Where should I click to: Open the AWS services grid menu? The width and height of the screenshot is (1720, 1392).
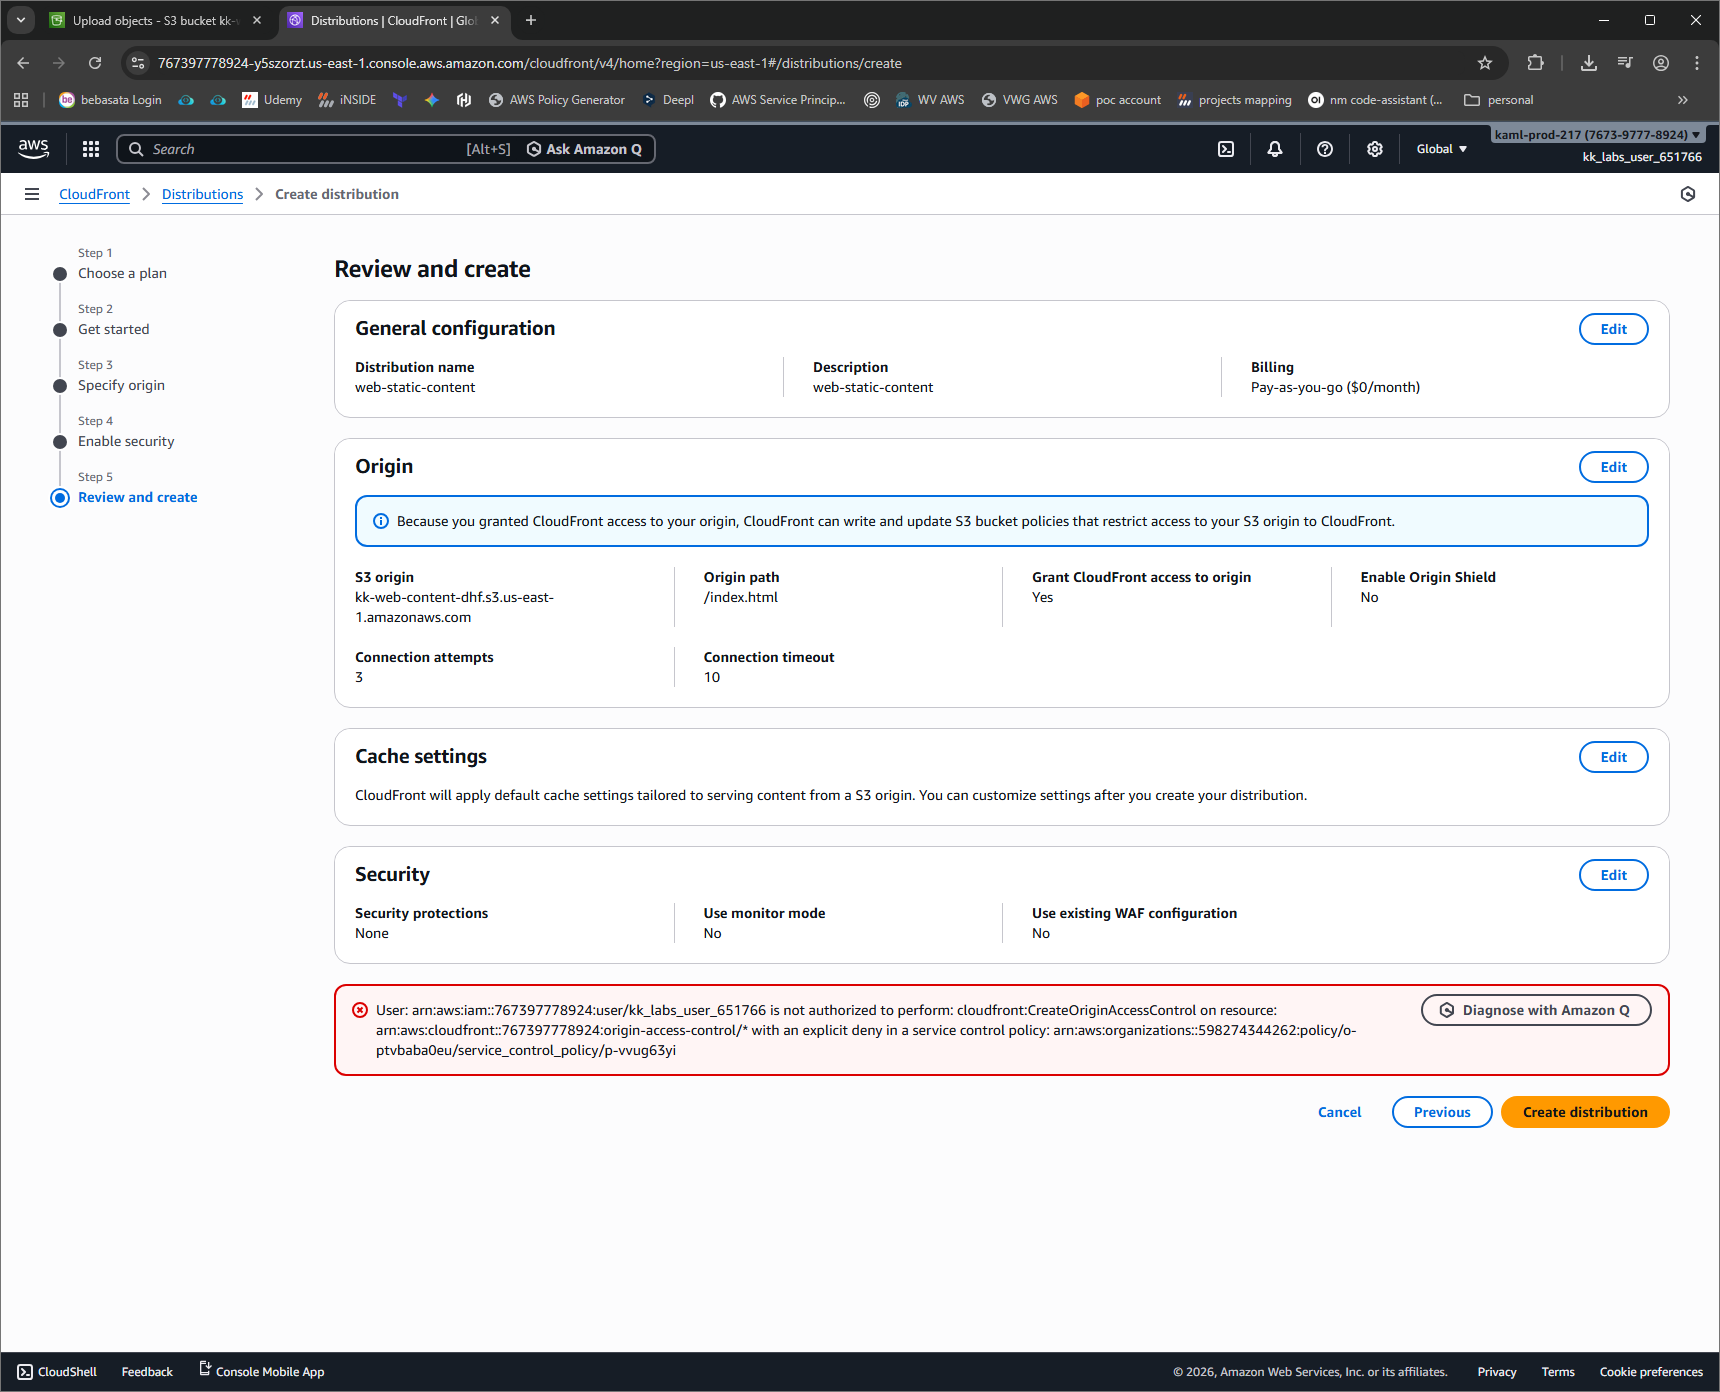coord(91,149)
